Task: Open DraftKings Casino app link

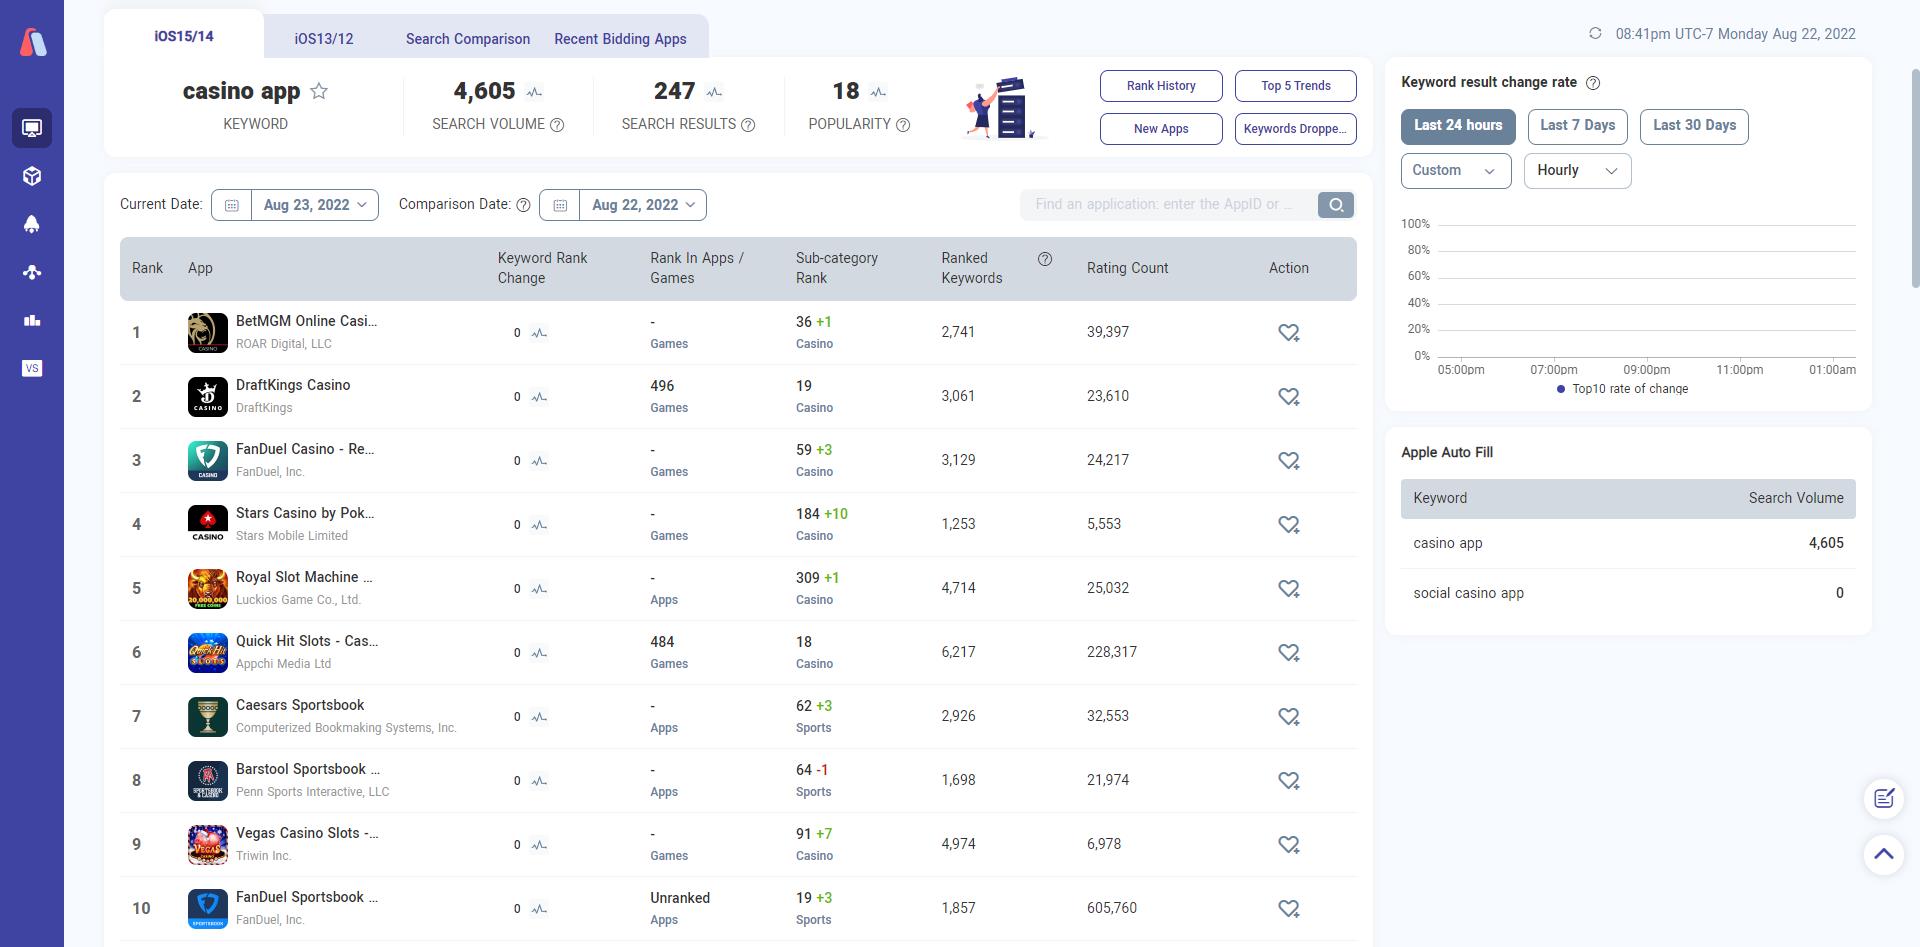Action: point(293,386)
